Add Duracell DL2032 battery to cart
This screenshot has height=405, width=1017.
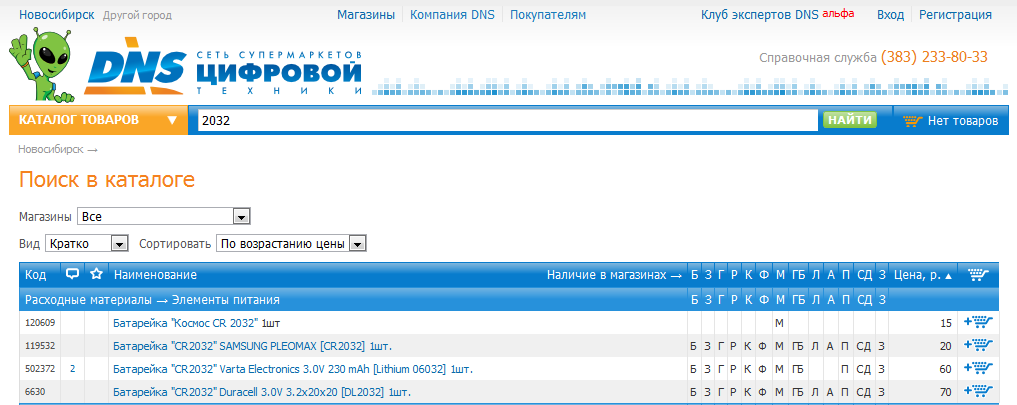978,391
